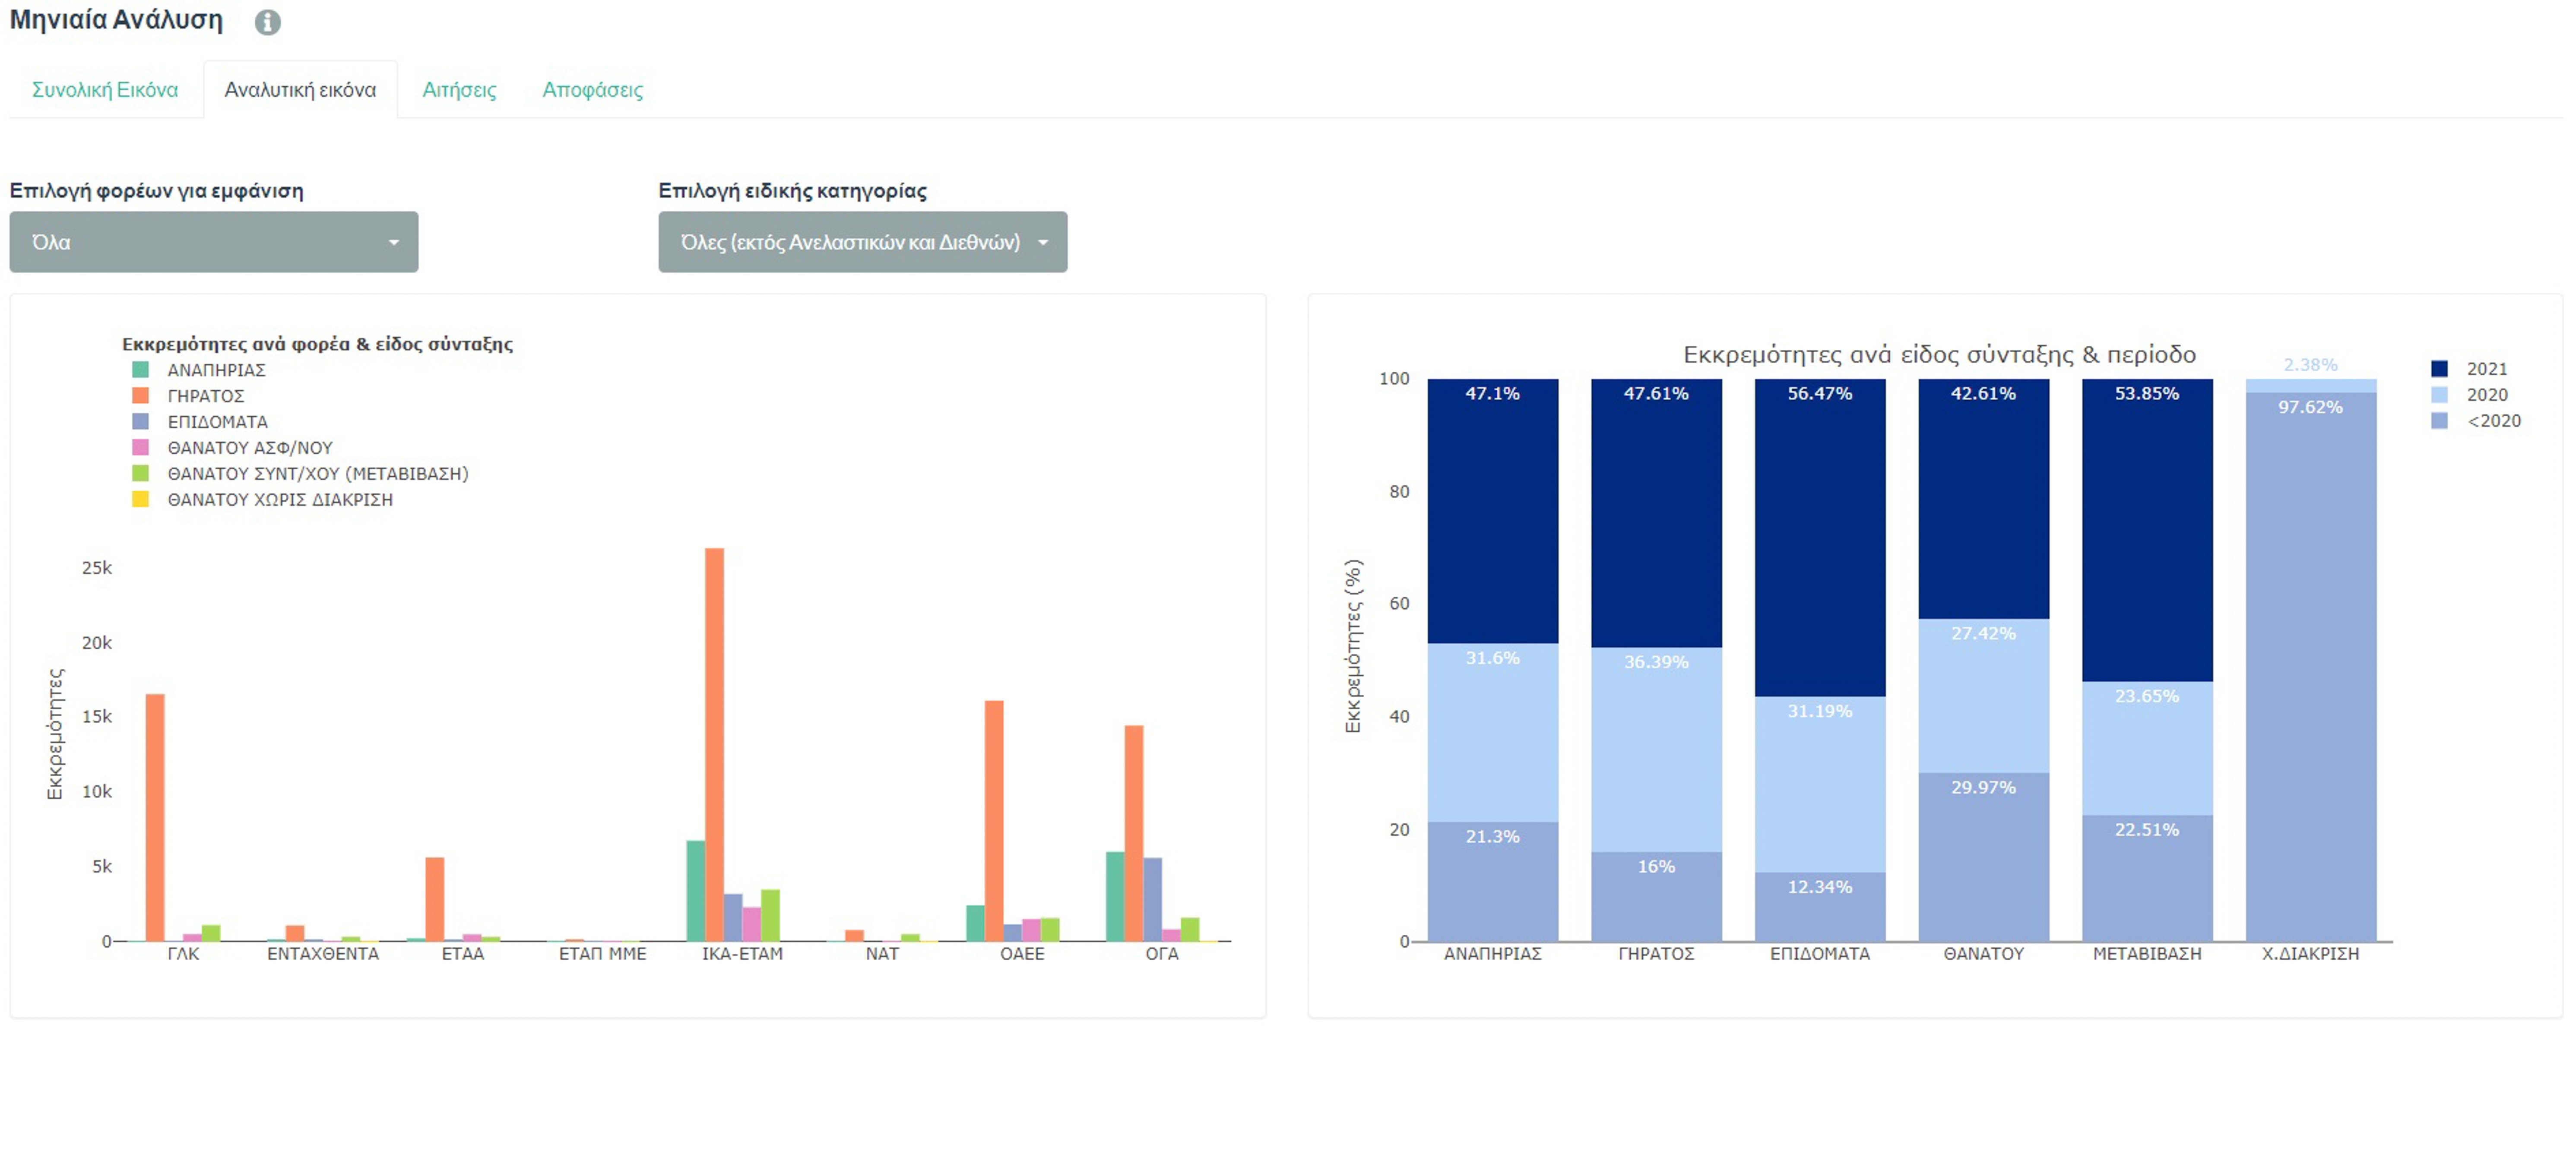
Task: Click the orange ΓΗΡΑΤΟΣ bar for ΕΤΑΑ
Action: click(435, 899)
